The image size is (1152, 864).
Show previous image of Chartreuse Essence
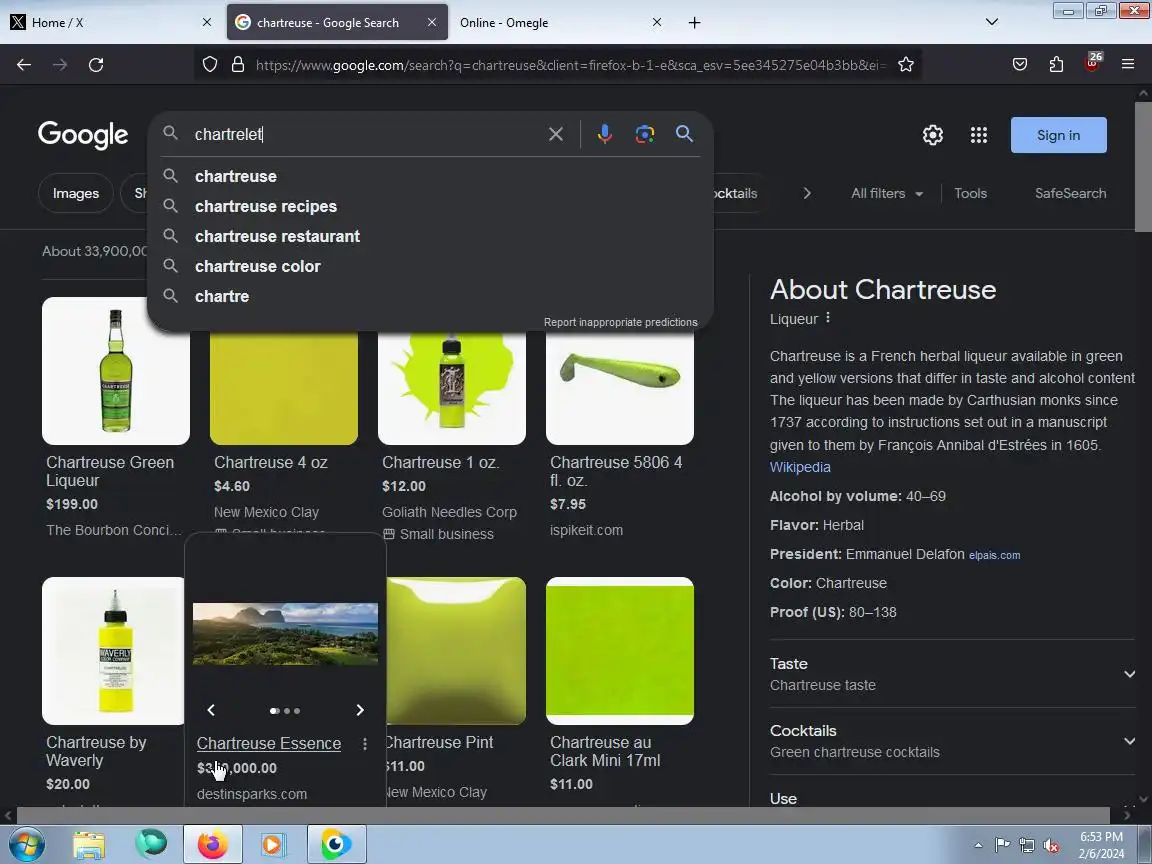(211, 710)
